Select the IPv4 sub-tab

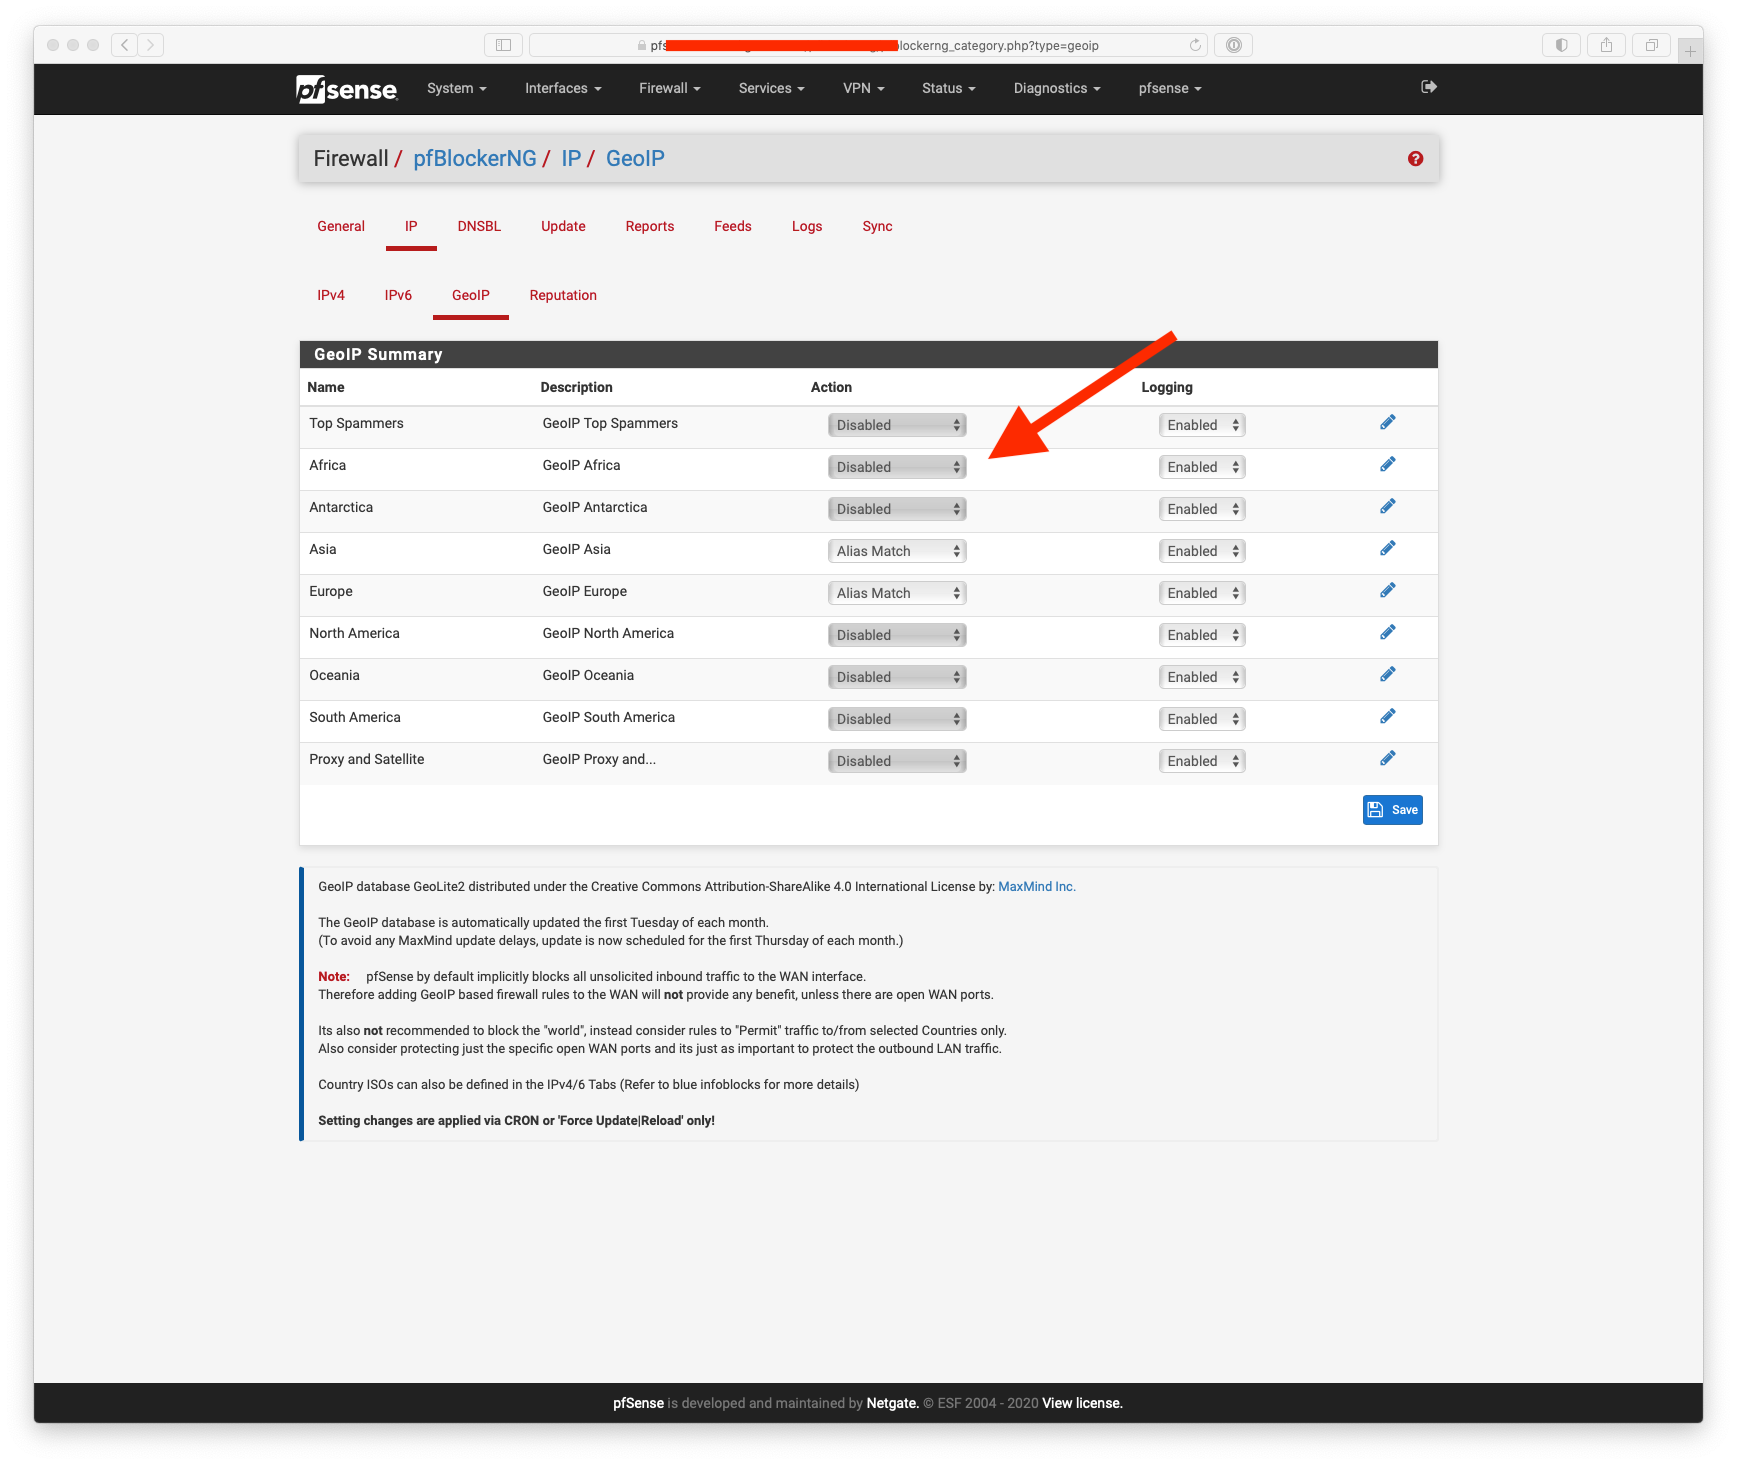coord(331,295)
